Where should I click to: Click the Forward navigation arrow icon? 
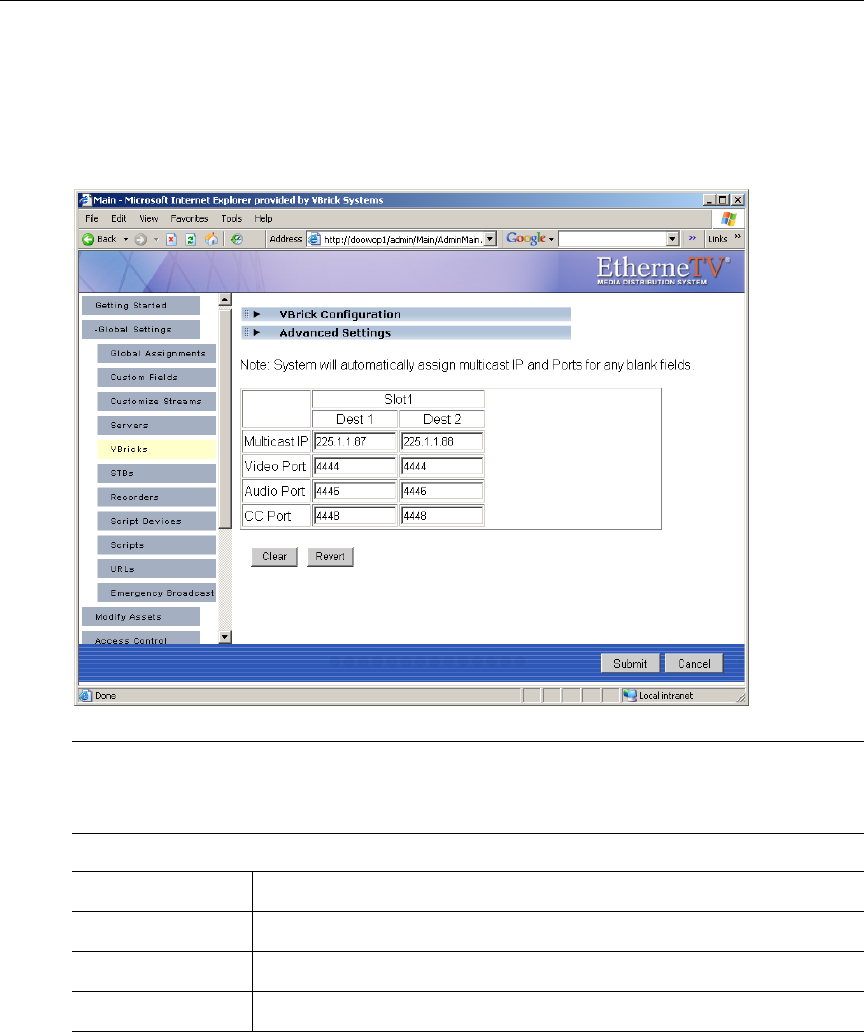coord(140,240)
